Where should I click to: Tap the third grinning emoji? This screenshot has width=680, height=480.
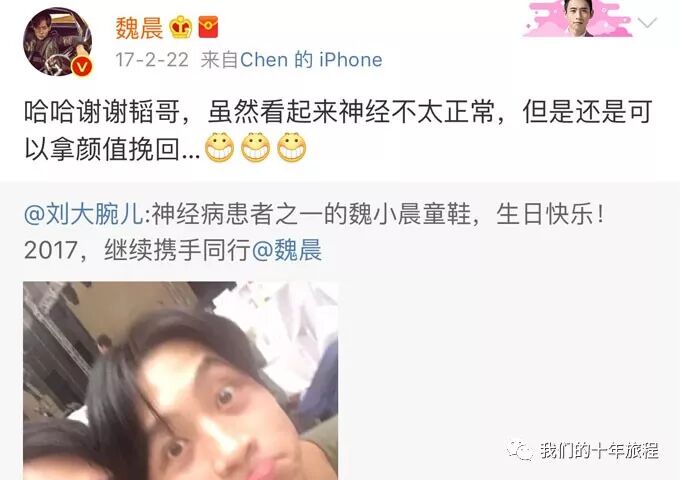[291, 147]
